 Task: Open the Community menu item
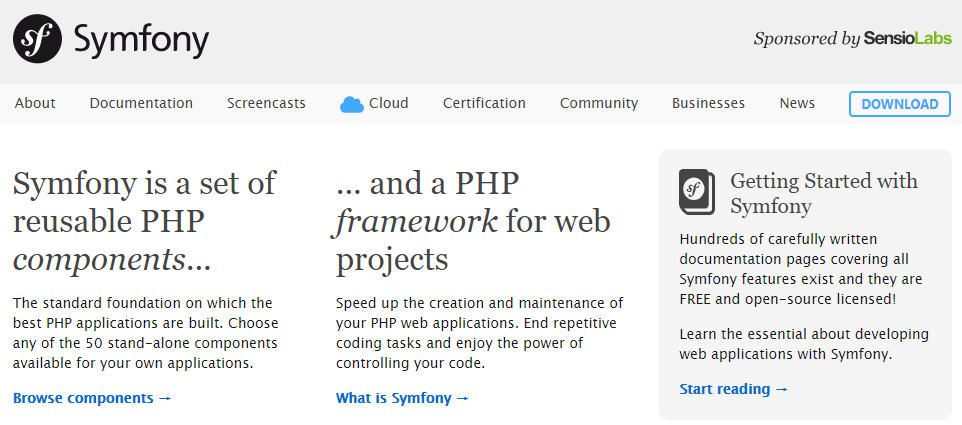(598, 103)
